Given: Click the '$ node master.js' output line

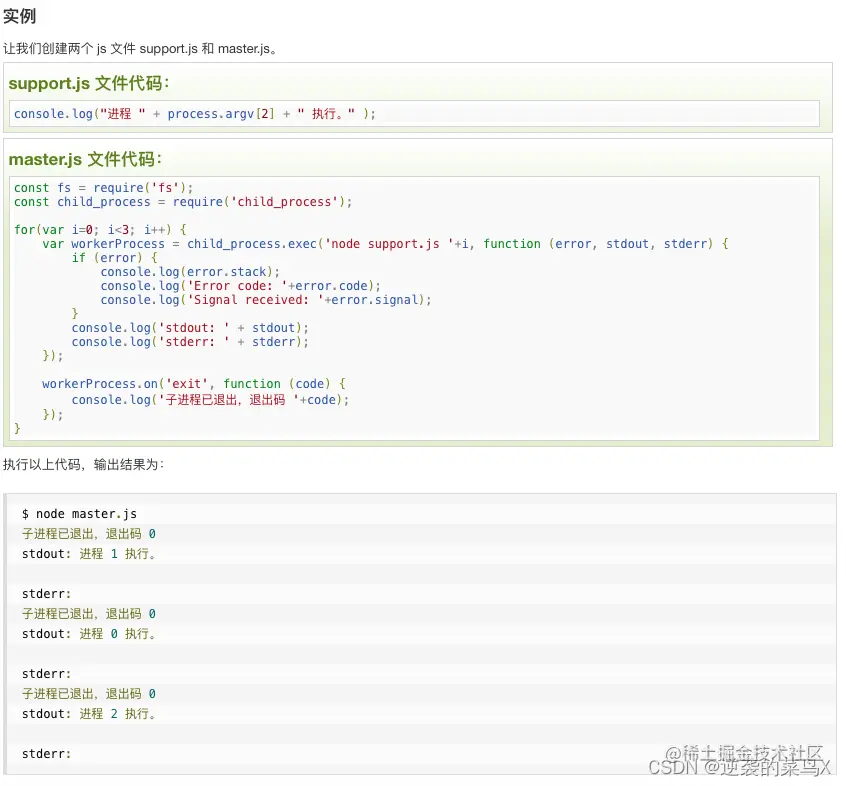Looking at the screenshot, I should tap(79, 514).
